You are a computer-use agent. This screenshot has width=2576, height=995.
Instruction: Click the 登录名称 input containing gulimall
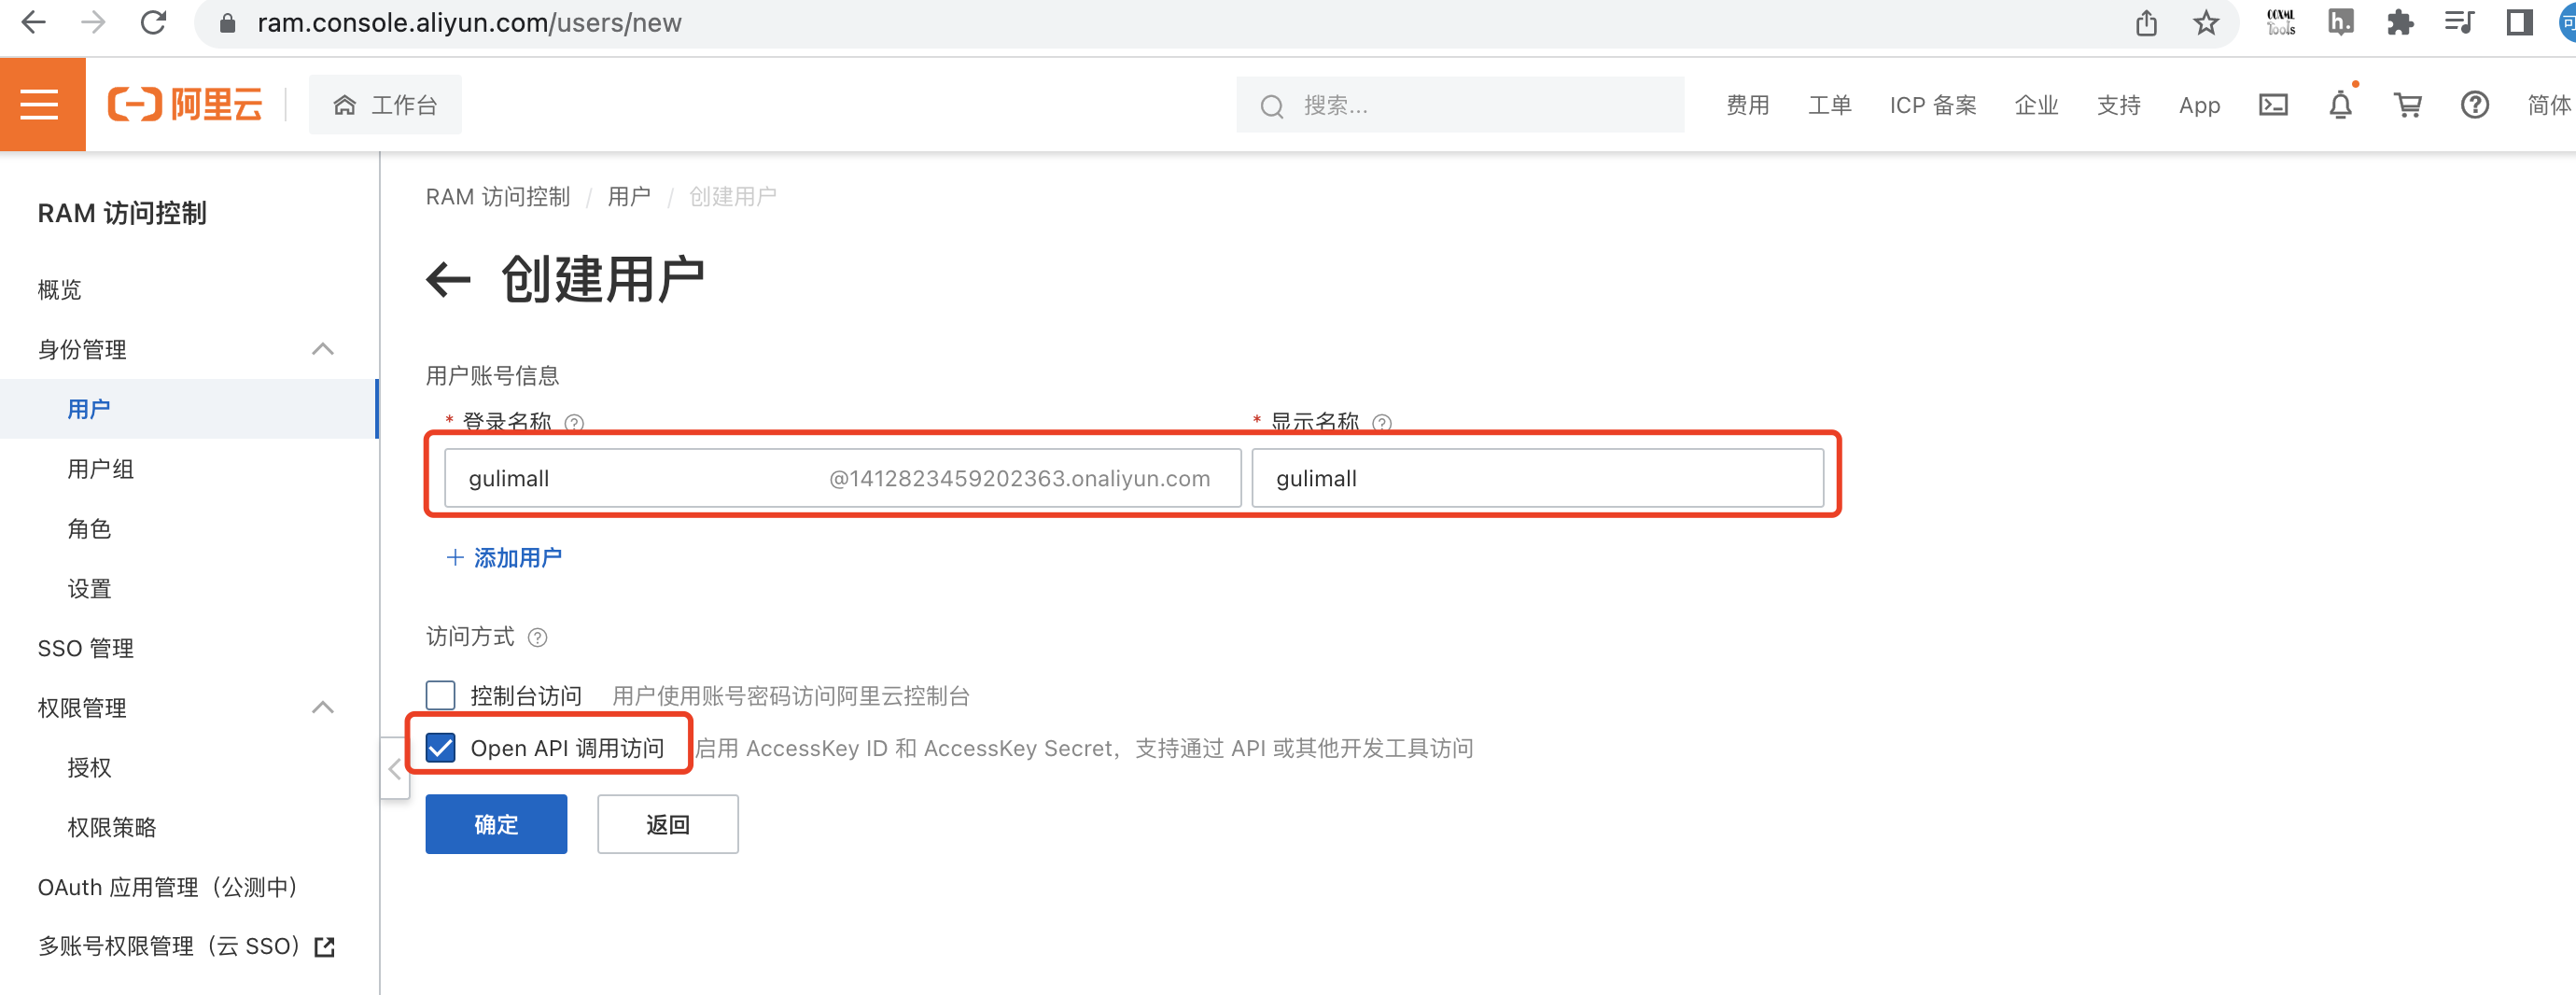pos(843,478)
